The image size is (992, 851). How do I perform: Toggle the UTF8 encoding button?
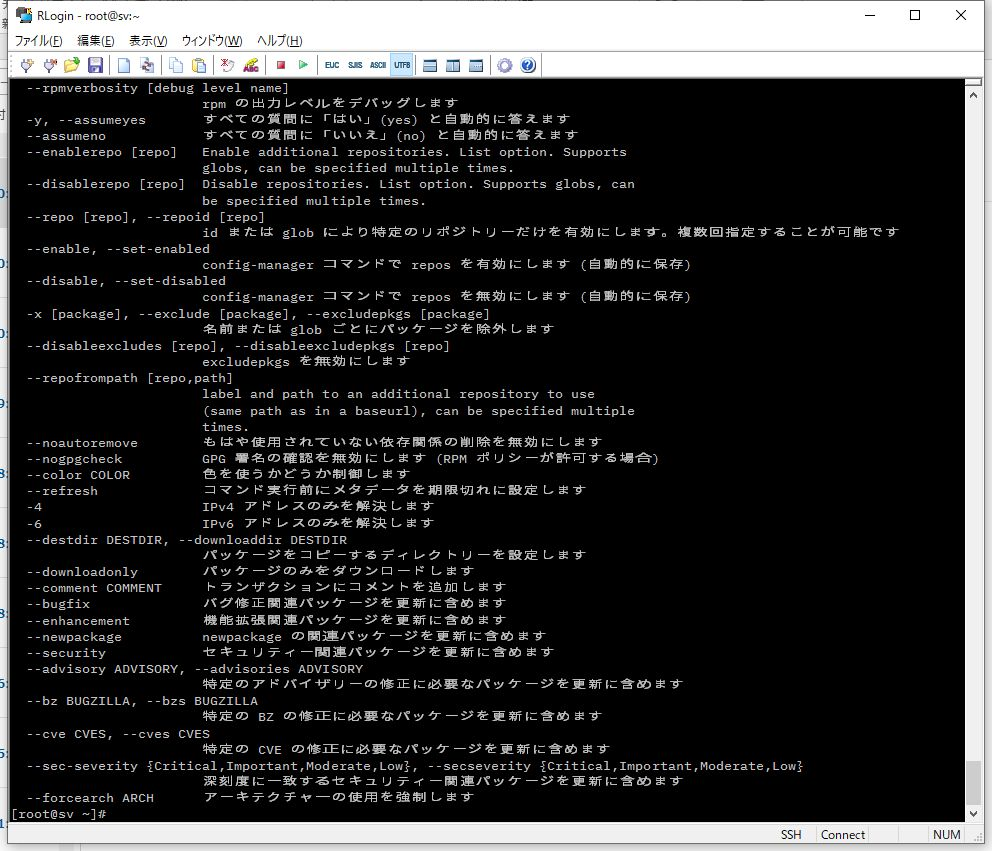402,65
